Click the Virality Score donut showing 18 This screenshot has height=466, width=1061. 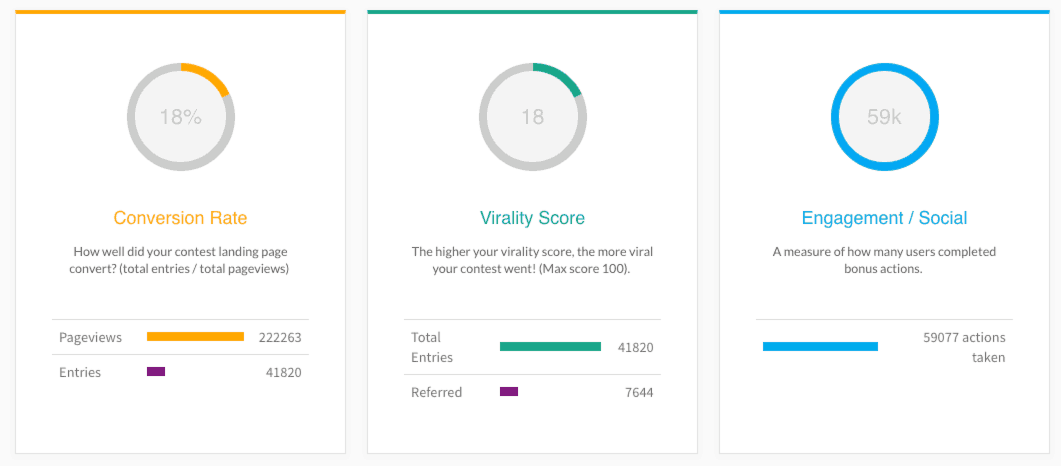point(532,117)
